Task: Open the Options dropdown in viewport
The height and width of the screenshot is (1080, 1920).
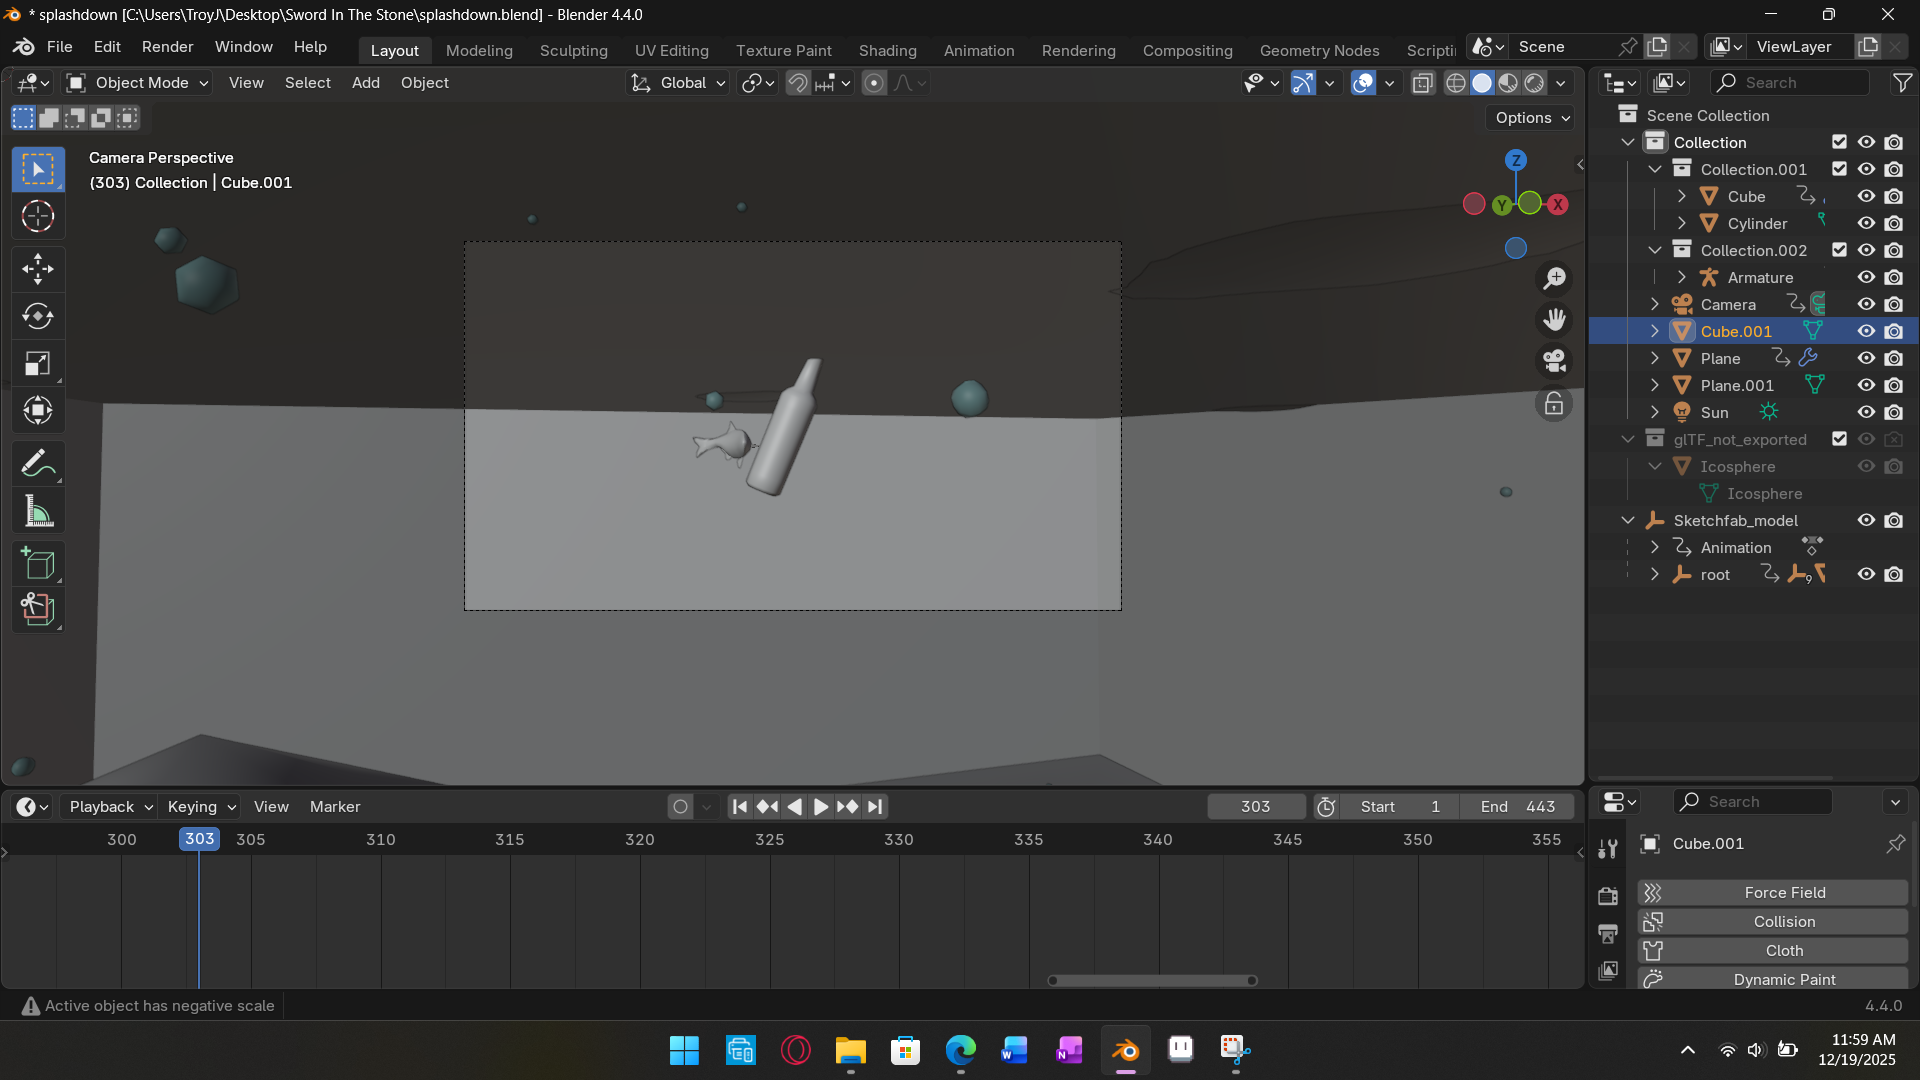Action: [1532, 118]
